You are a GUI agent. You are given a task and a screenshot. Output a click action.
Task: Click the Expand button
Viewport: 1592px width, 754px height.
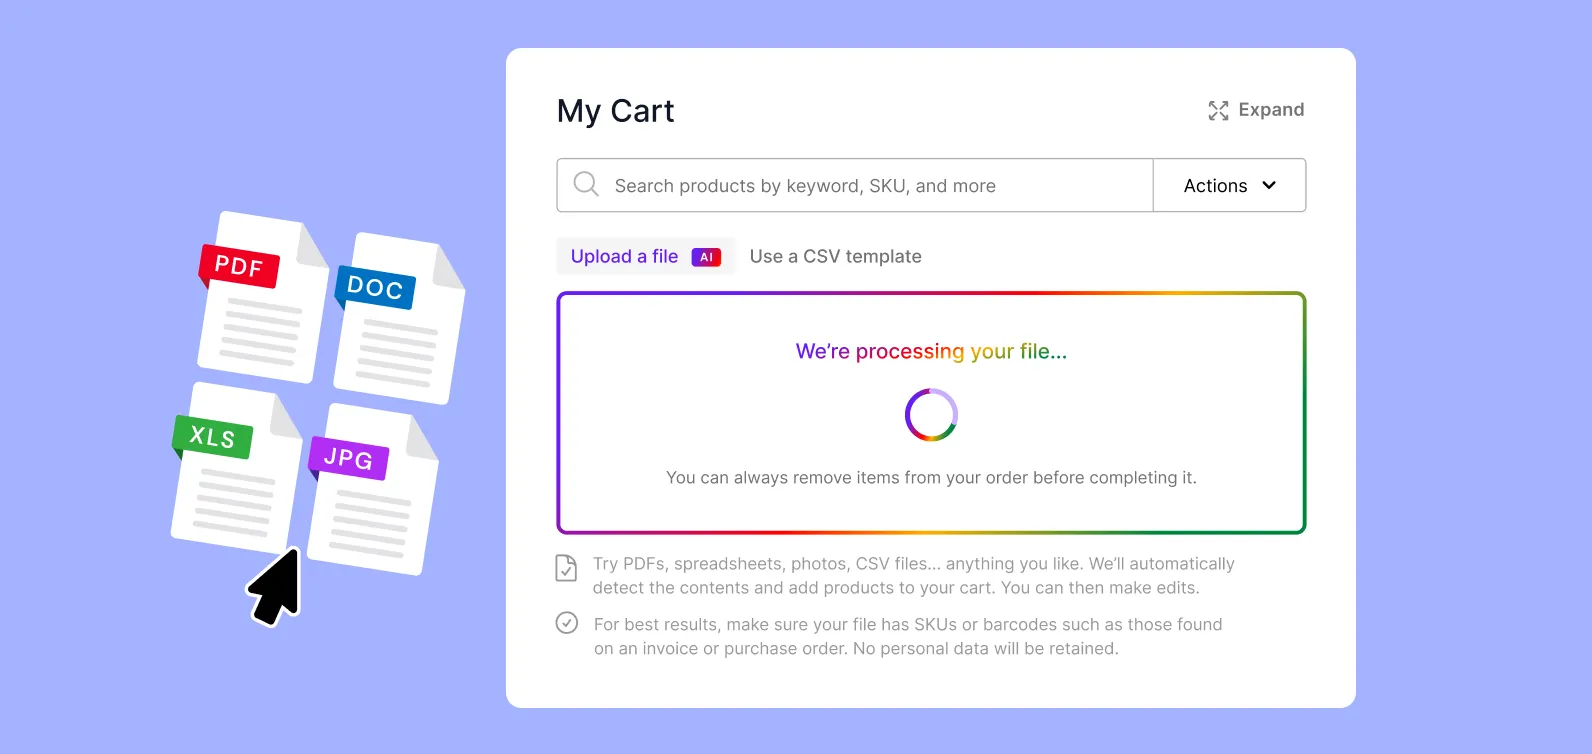pyautogui.click(x=1256, y=110)
